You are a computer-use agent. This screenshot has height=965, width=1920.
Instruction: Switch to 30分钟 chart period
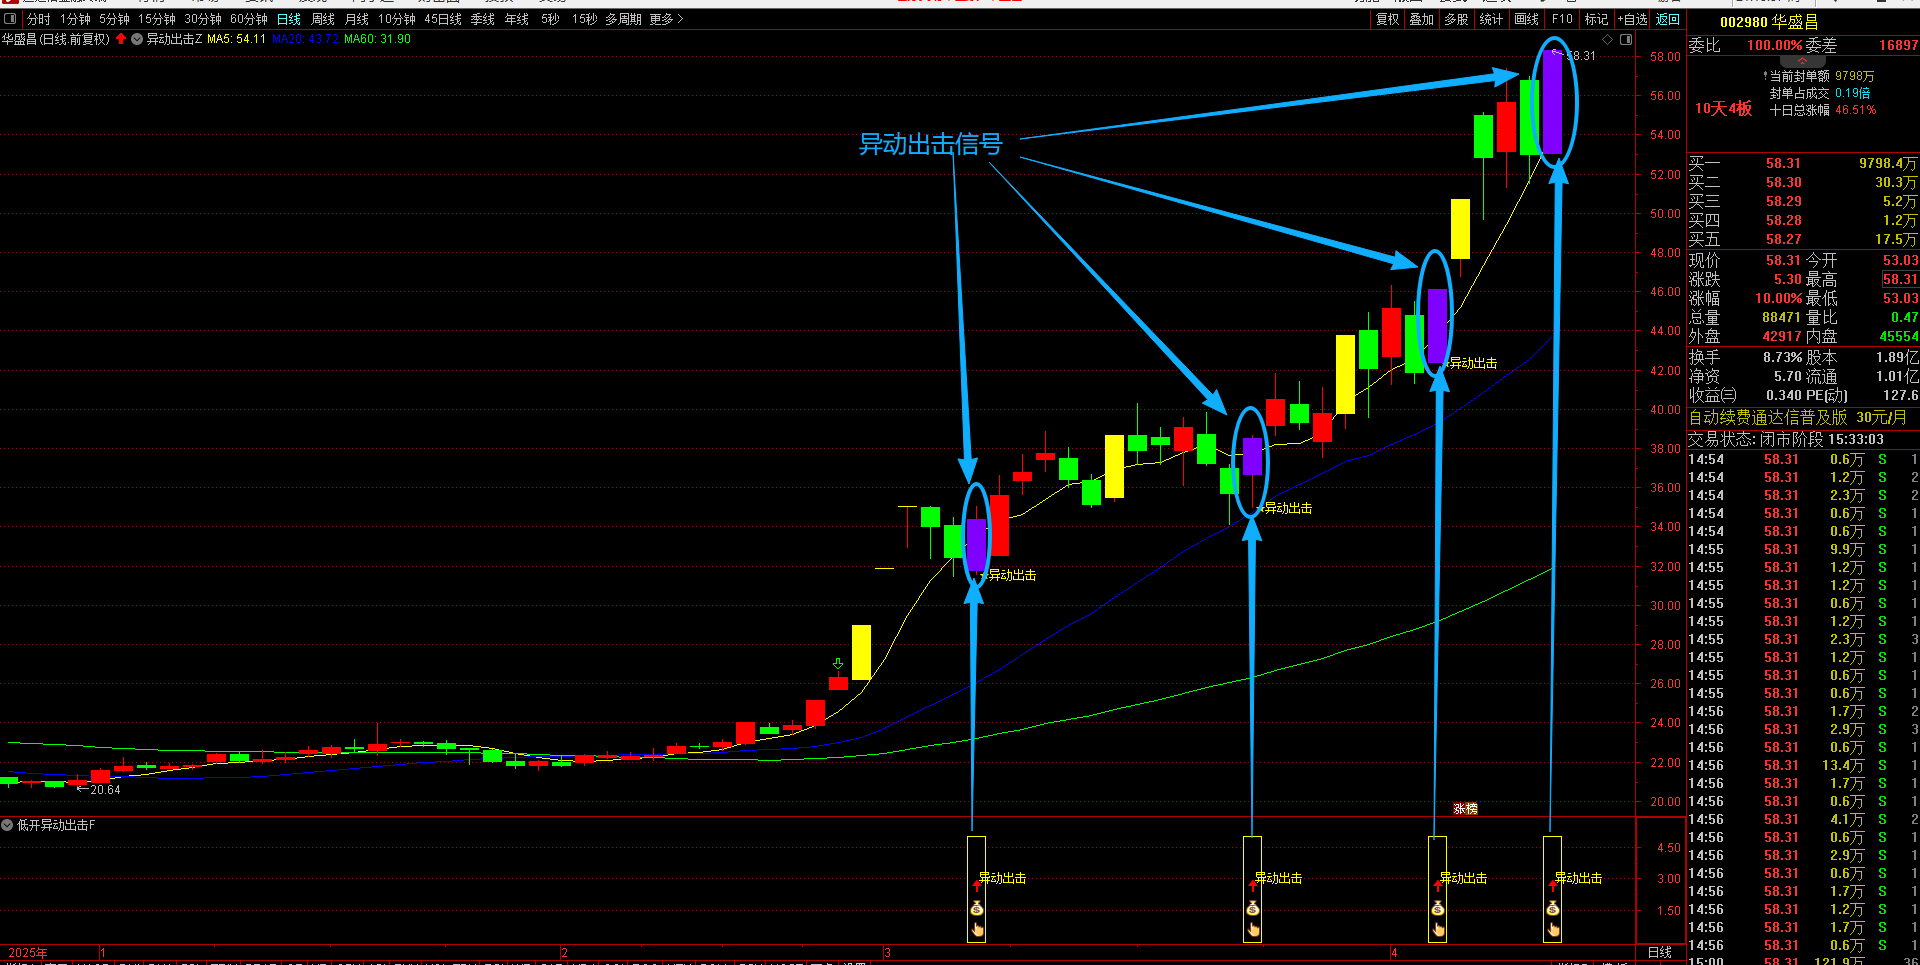203,19
